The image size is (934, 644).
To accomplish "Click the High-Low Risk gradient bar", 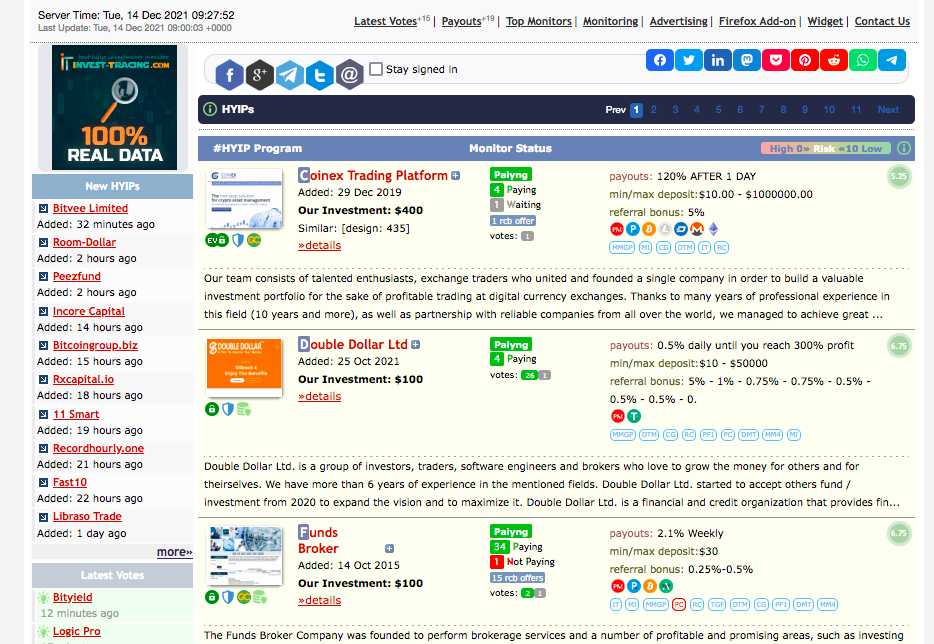I will pos(826,148).
